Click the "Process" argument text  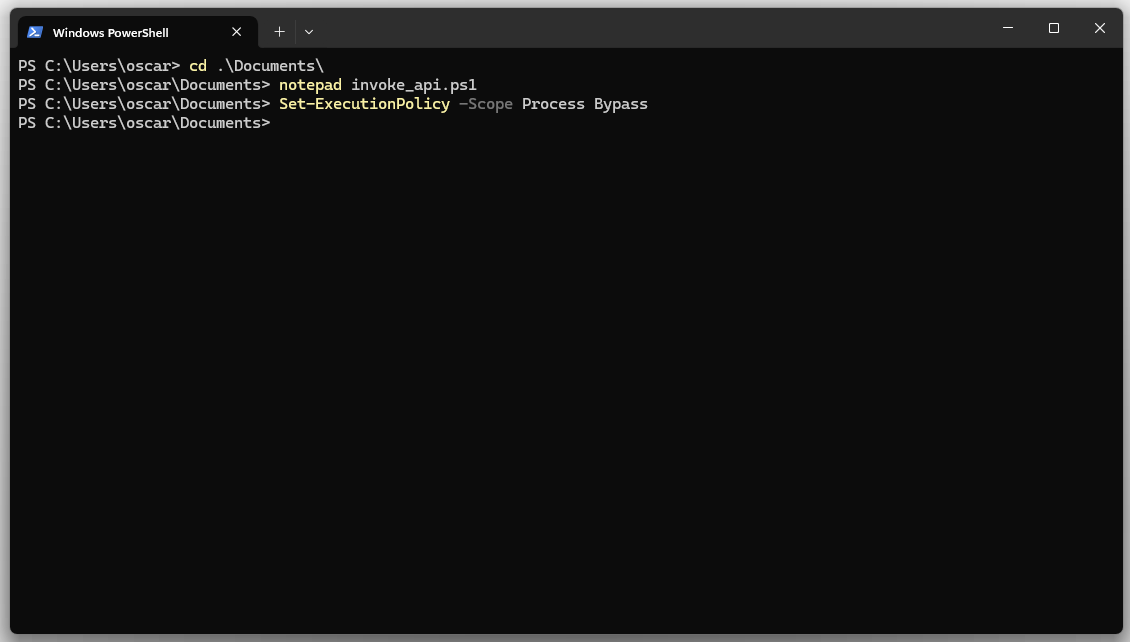tap(553, 104)
